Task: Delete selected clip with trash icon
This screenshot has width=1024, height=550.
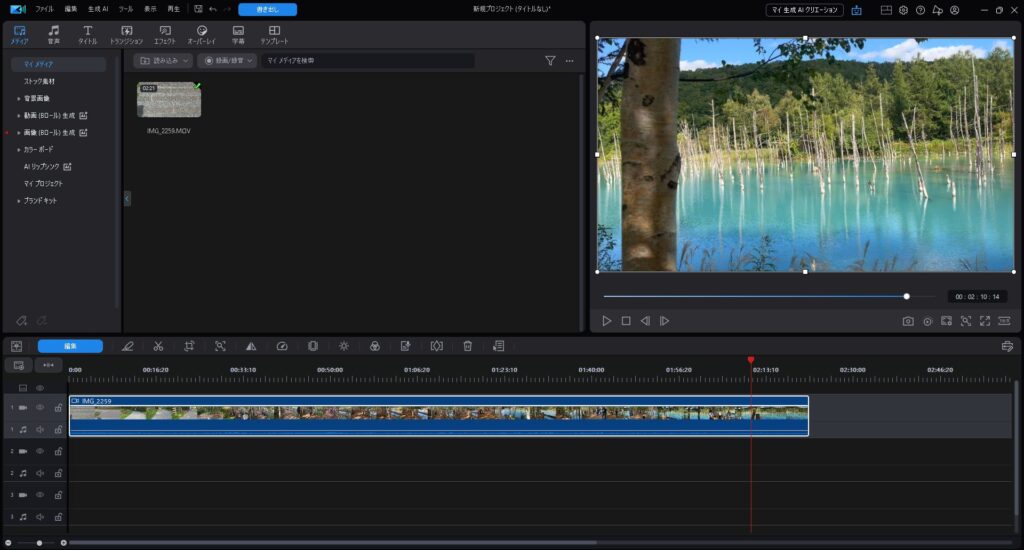Action: [x=468, y=346]
